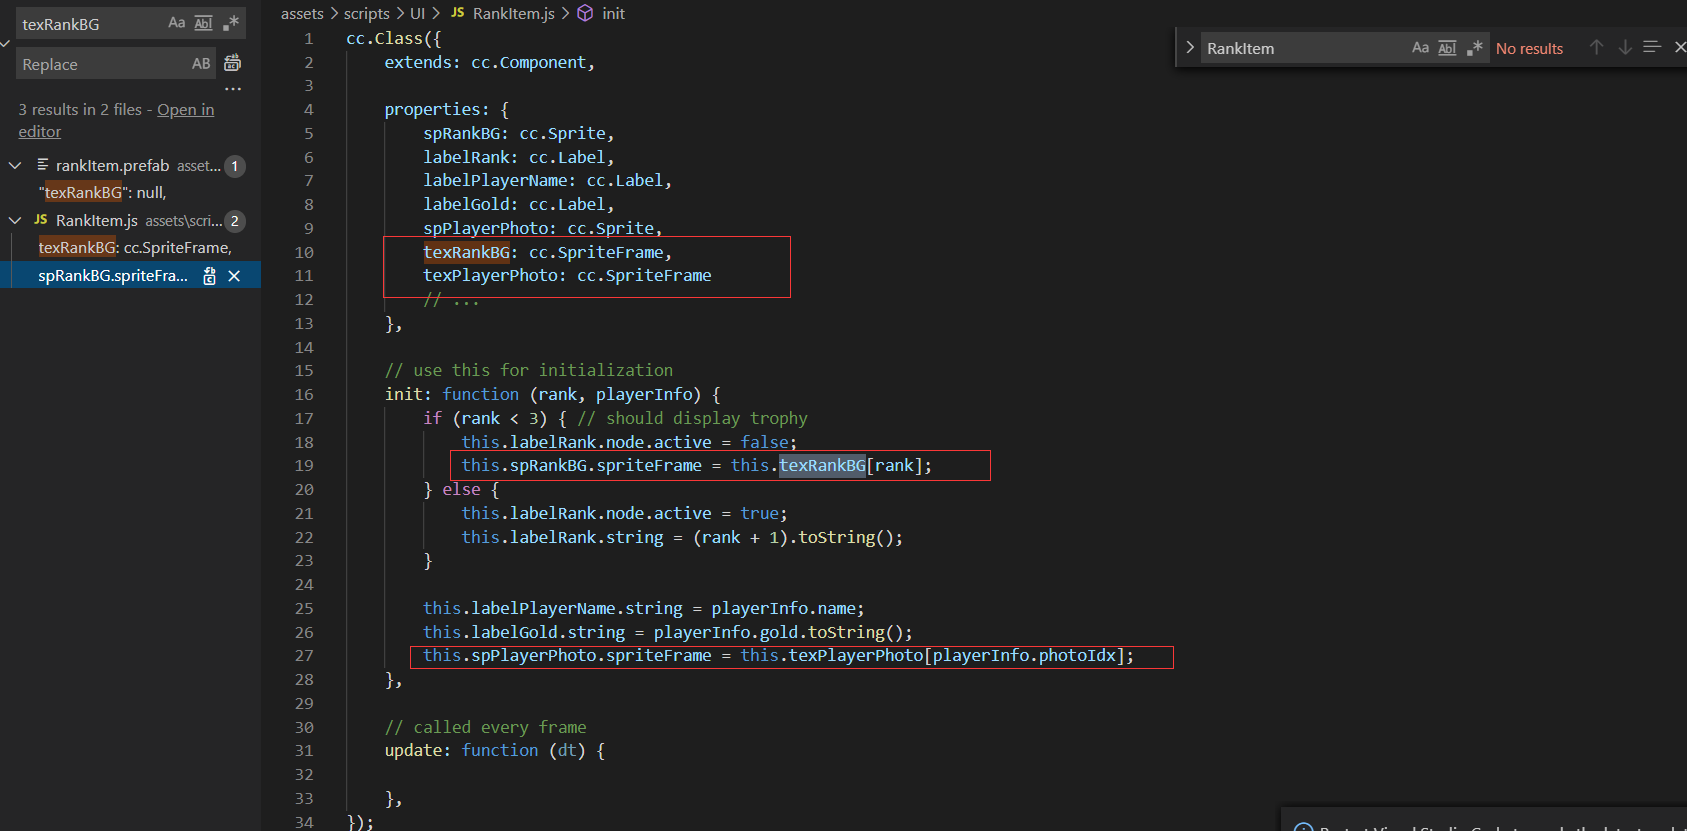Click selected texRankBG on line 19
The height and width of the screenshot is (831, 1687).
pos(822,466)
